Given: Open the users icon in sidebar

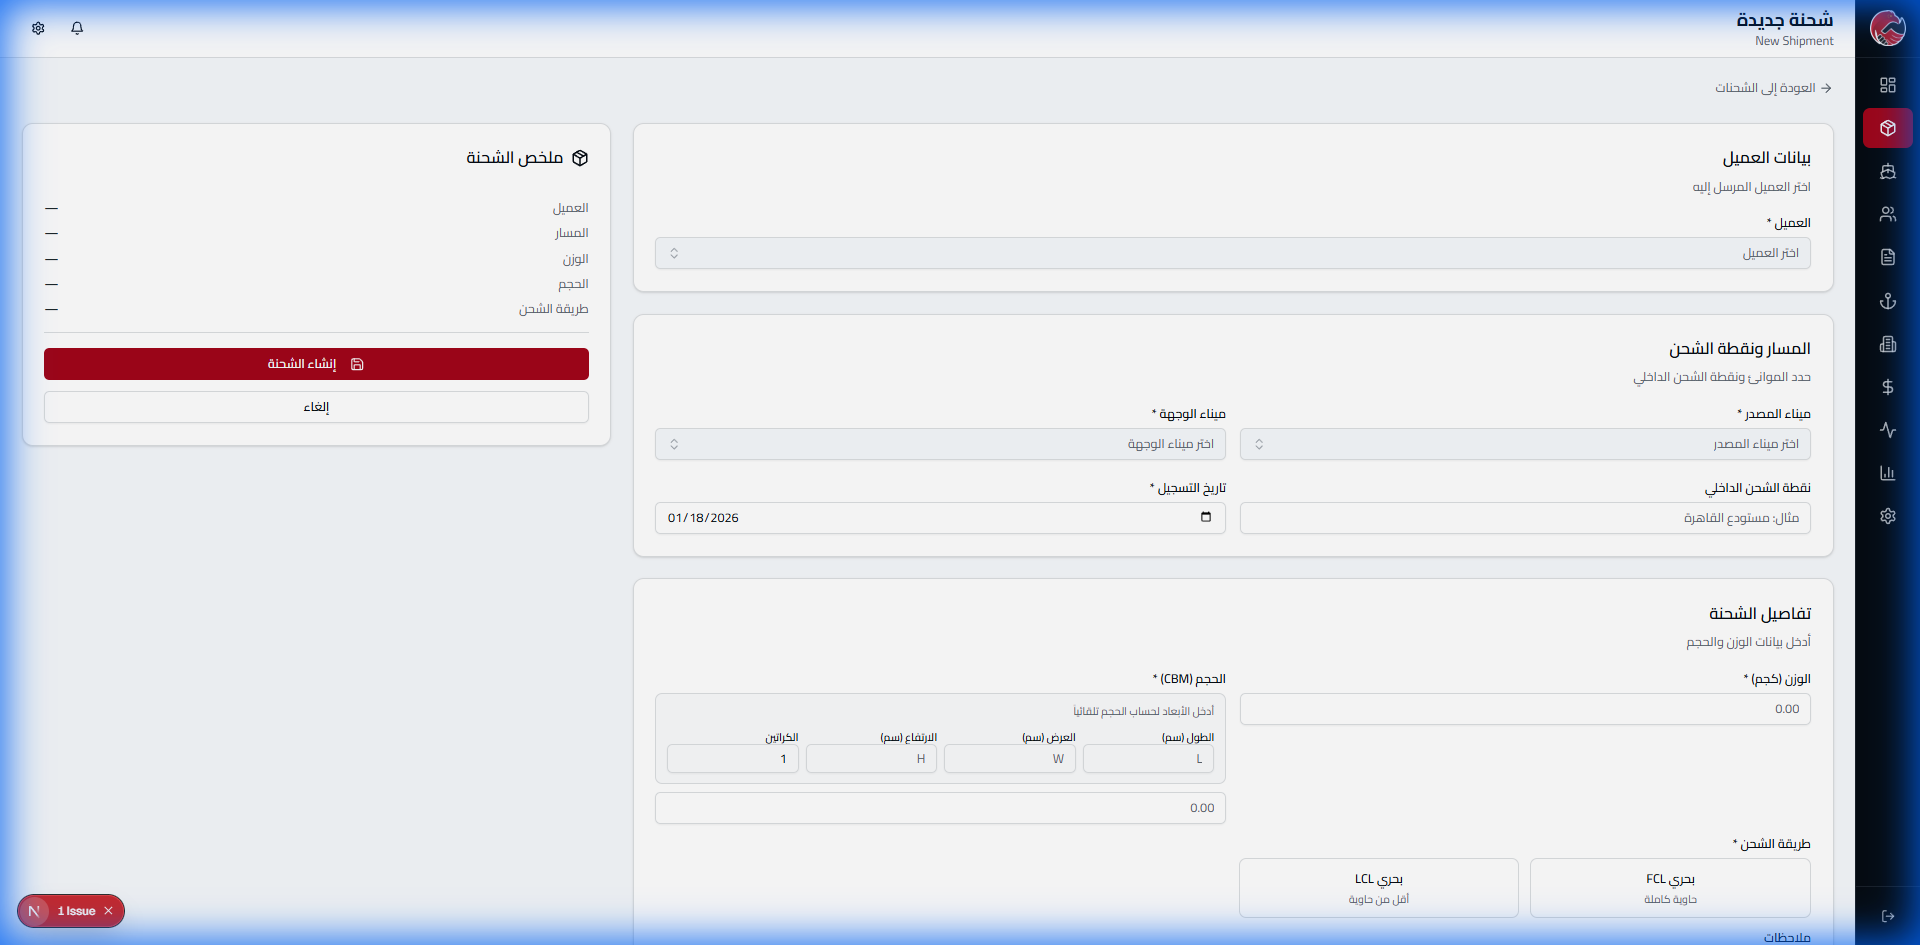Looking at the screenshot, I should [1887, 214].
